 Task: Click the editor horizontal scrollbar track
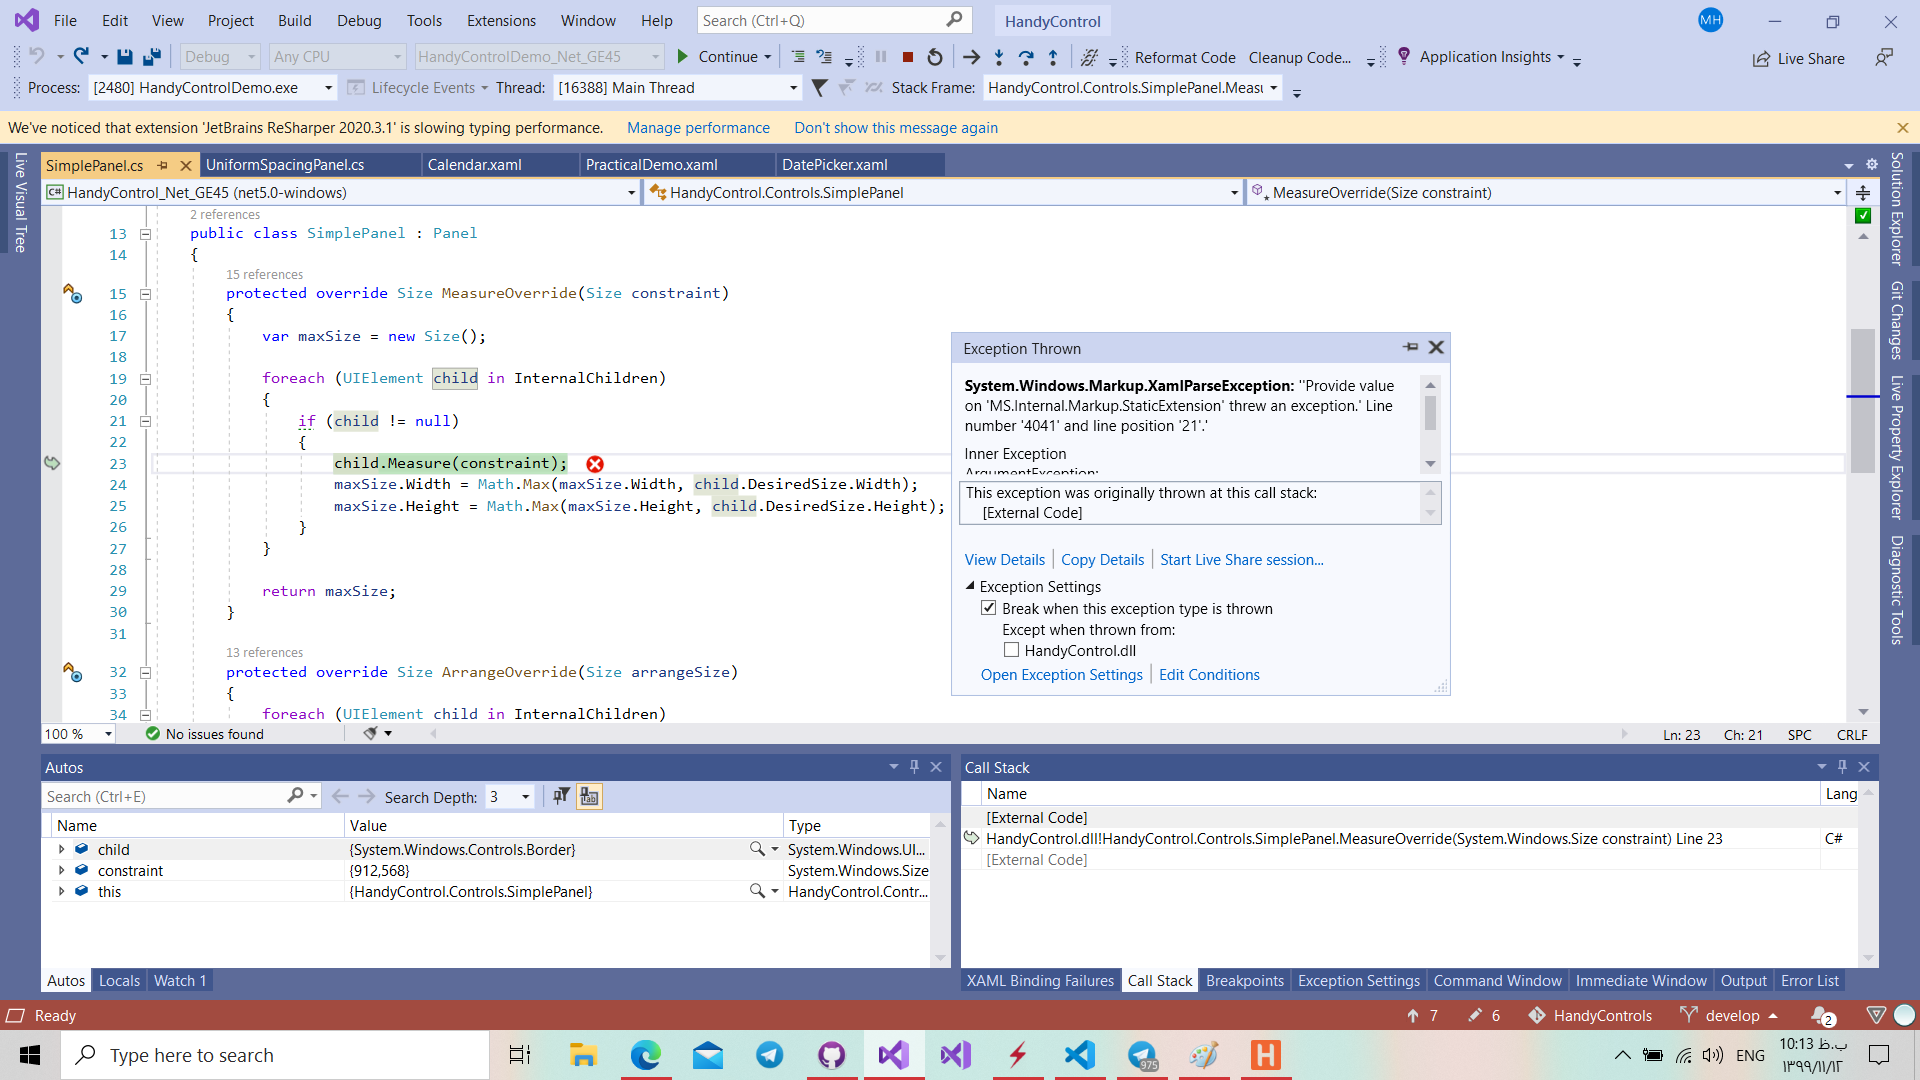[x=1028, y=734]
